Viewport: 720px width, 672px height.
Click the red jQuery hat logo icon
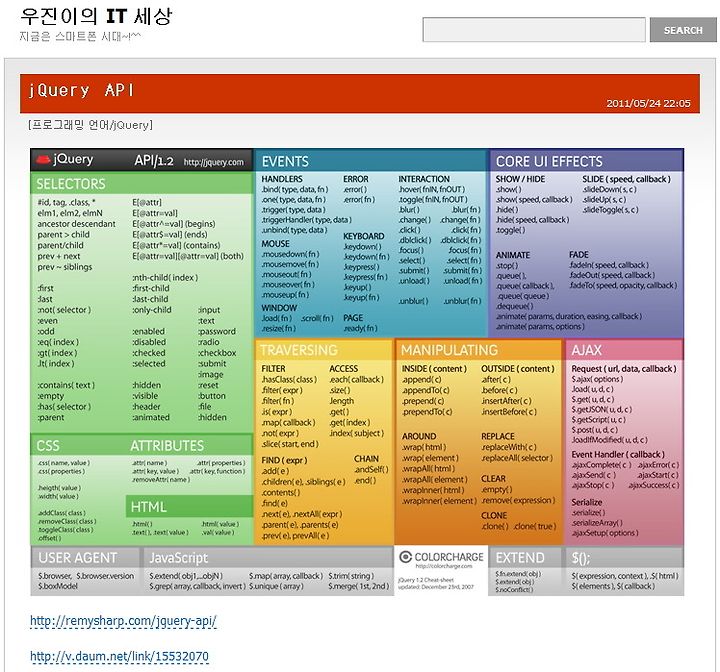click(x=43, y=159)
